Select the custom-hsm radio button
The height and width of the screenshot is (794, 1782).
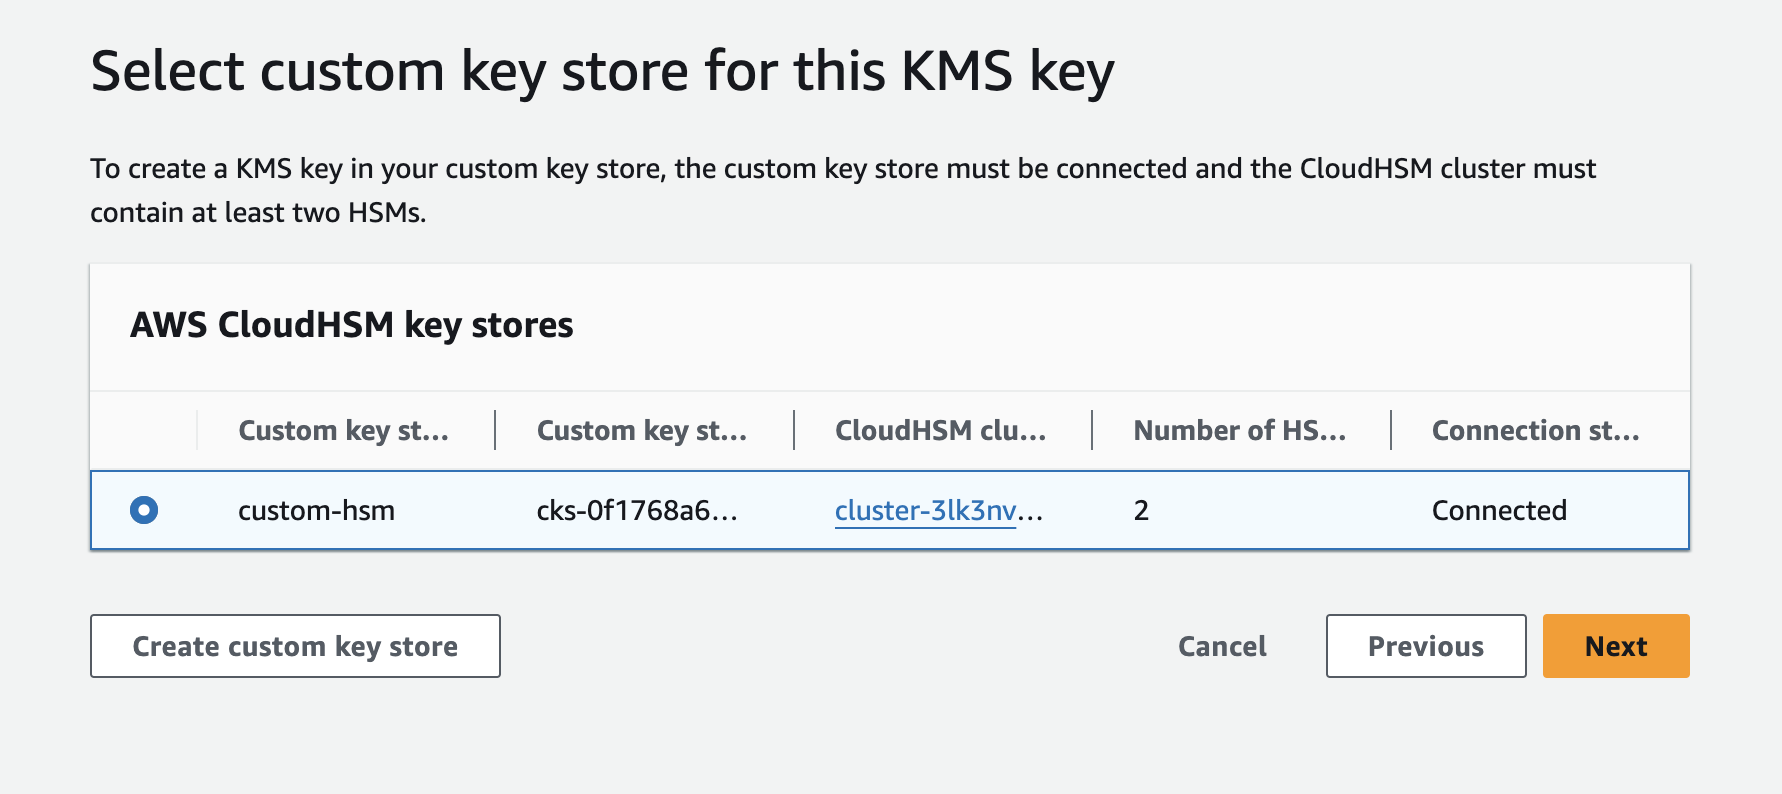(144, 510)
